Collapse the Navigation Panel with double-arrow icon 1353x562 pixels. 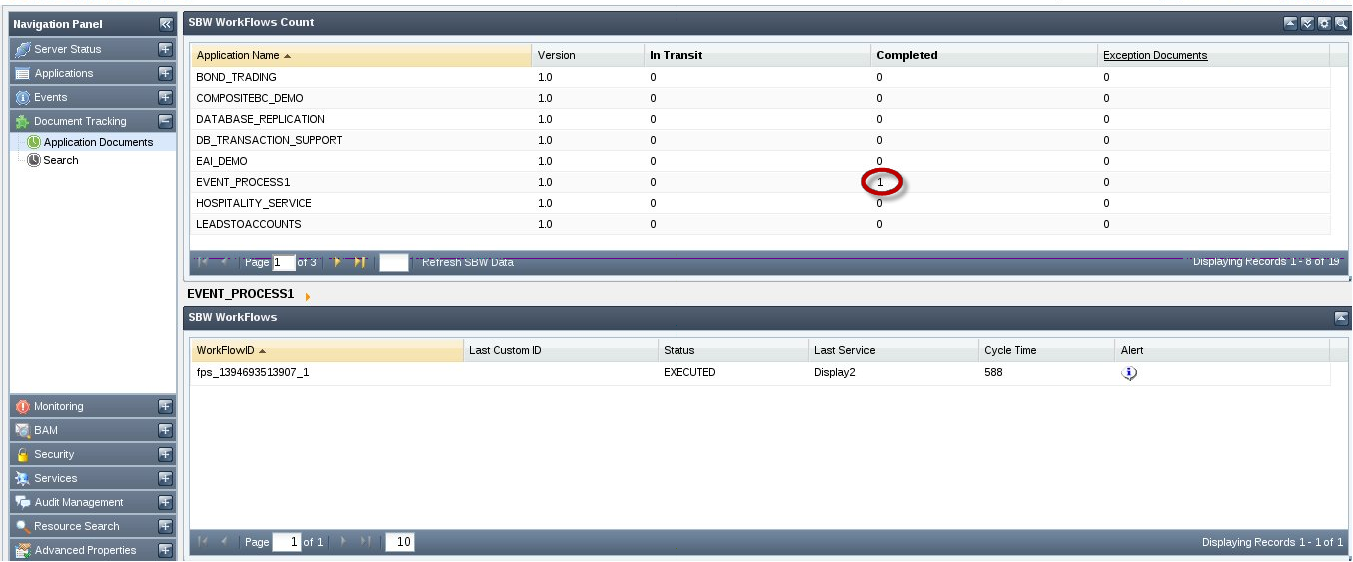coord(166,24)
